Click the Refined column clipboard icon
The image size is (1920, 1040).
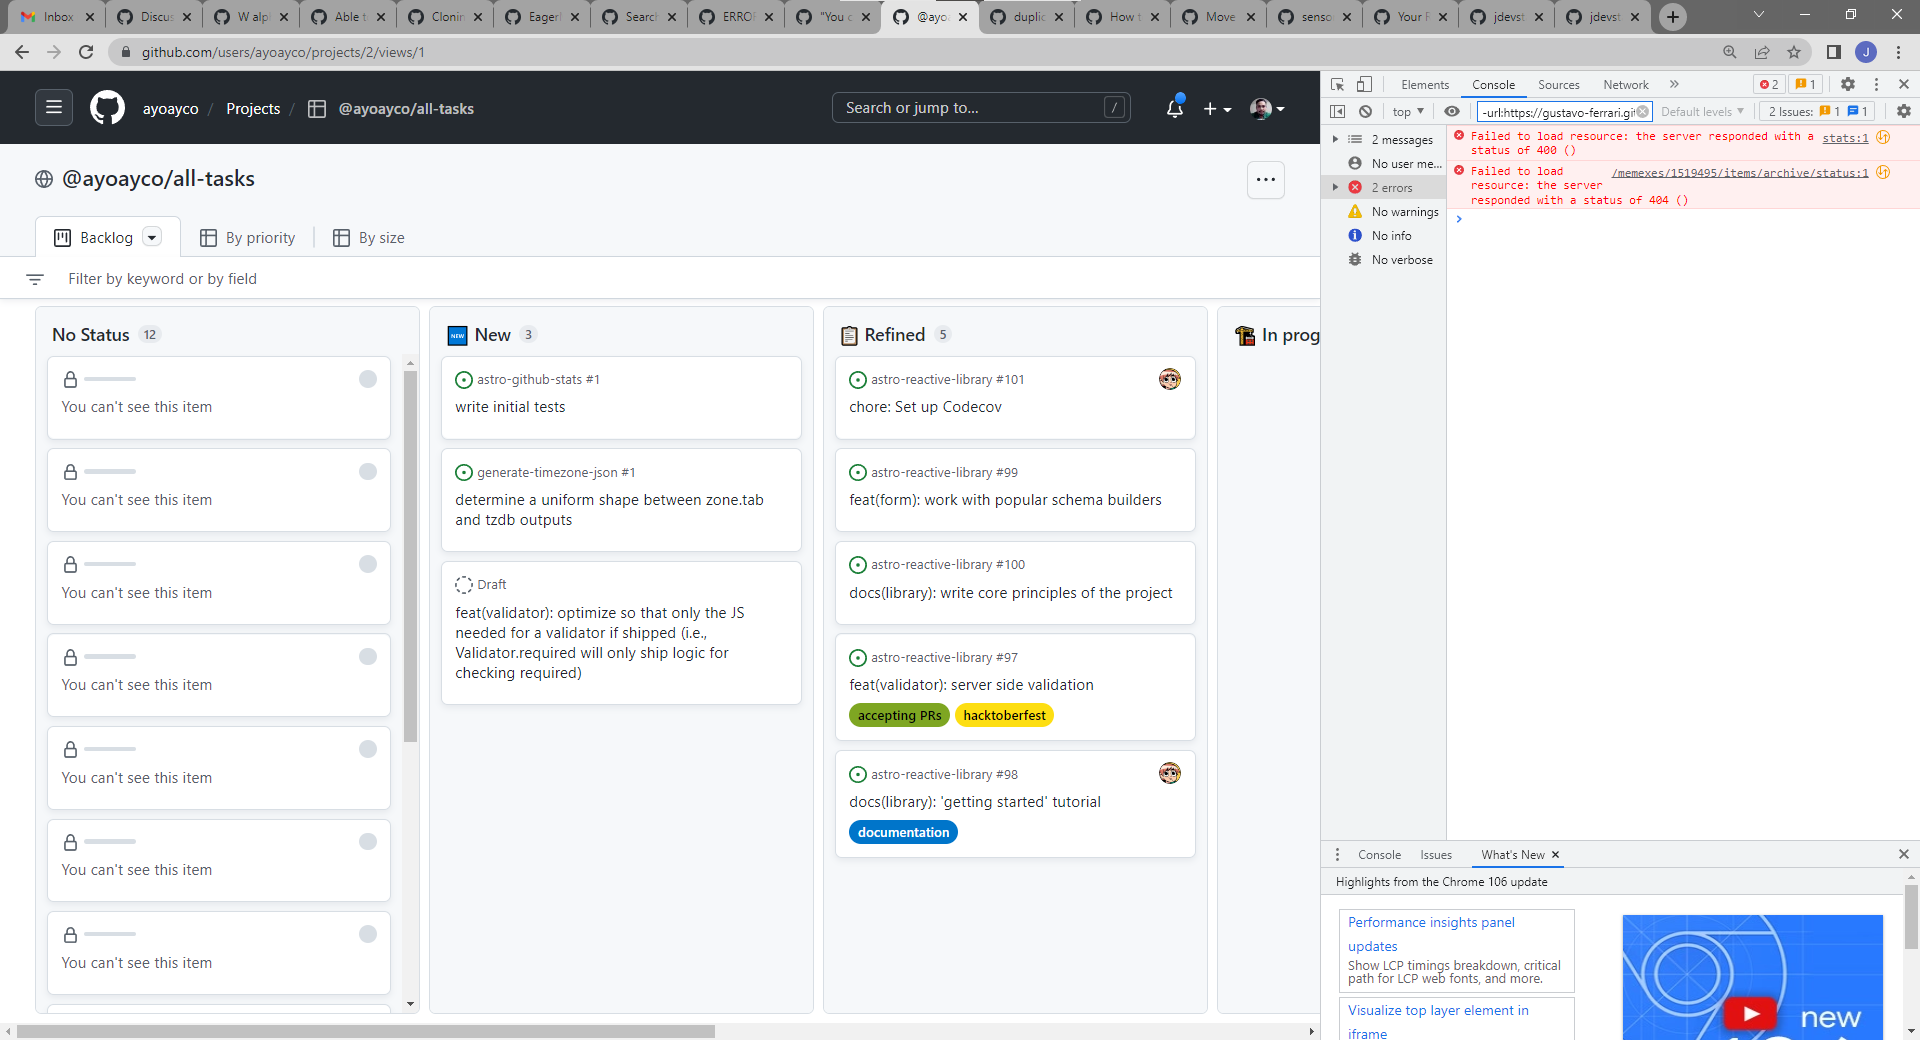[x=849, y=335]
